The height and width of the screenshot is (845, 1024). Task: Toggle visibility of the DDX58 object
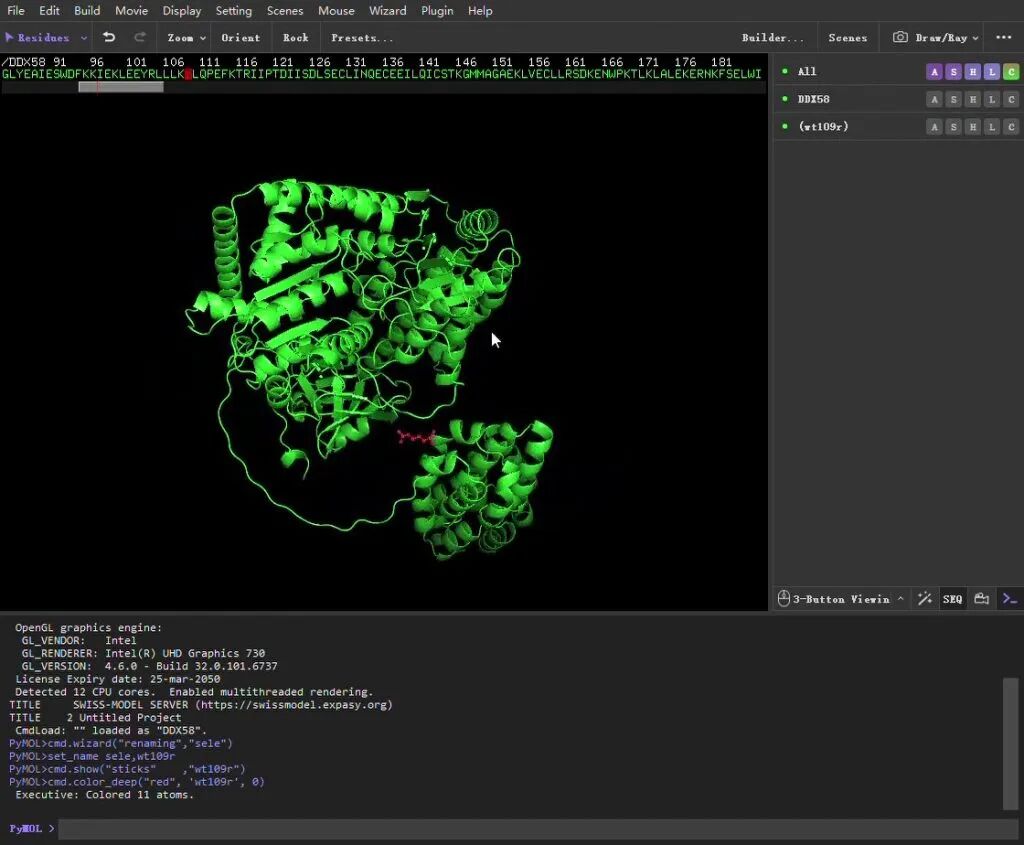785,99
